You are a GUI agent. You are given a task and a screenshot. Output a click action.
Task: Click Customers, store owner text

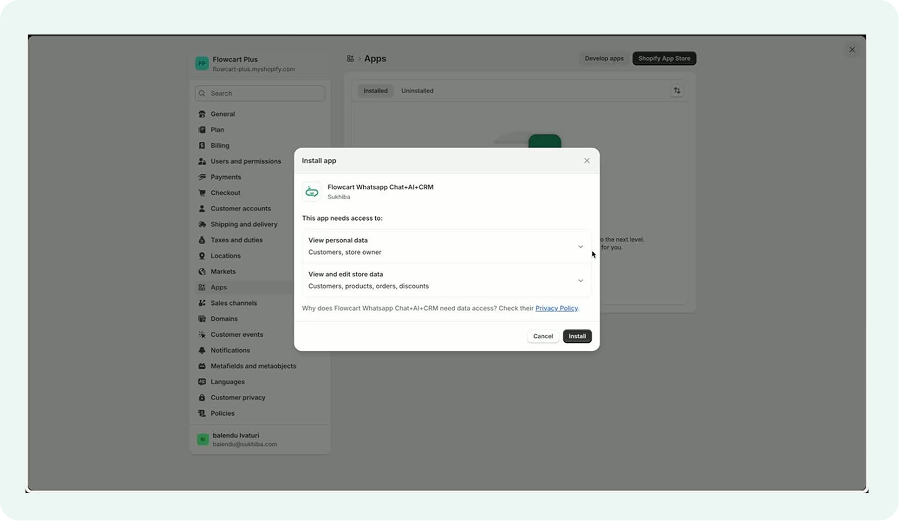pos(345,252)
